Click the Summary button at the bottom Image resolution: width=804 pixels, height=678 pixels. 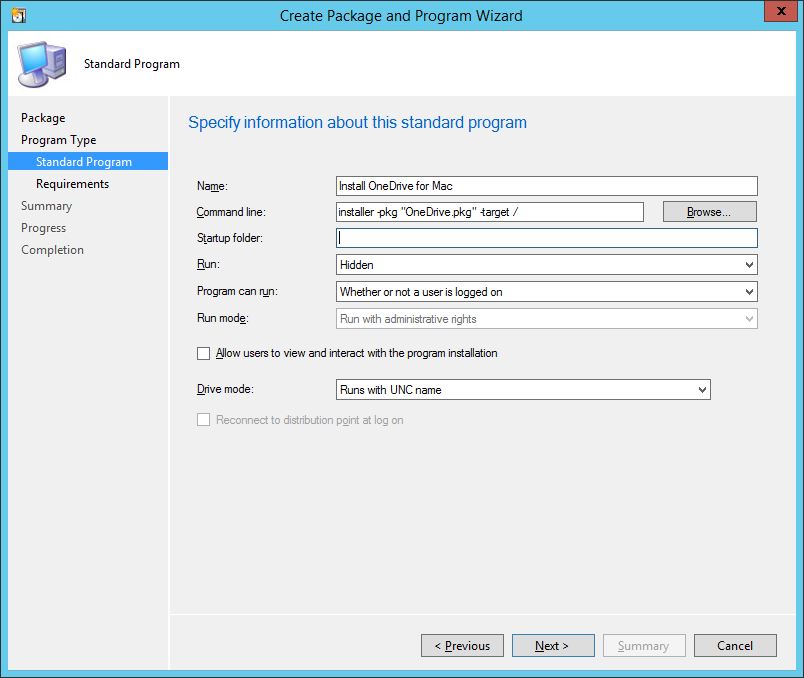point(644,645)
